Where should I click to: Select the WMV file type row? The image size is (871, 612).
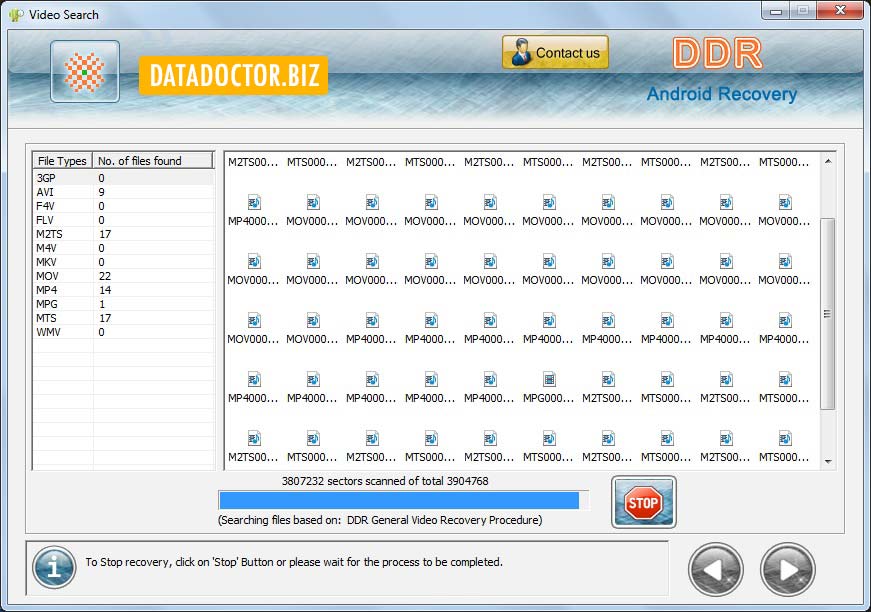[123, 332]
